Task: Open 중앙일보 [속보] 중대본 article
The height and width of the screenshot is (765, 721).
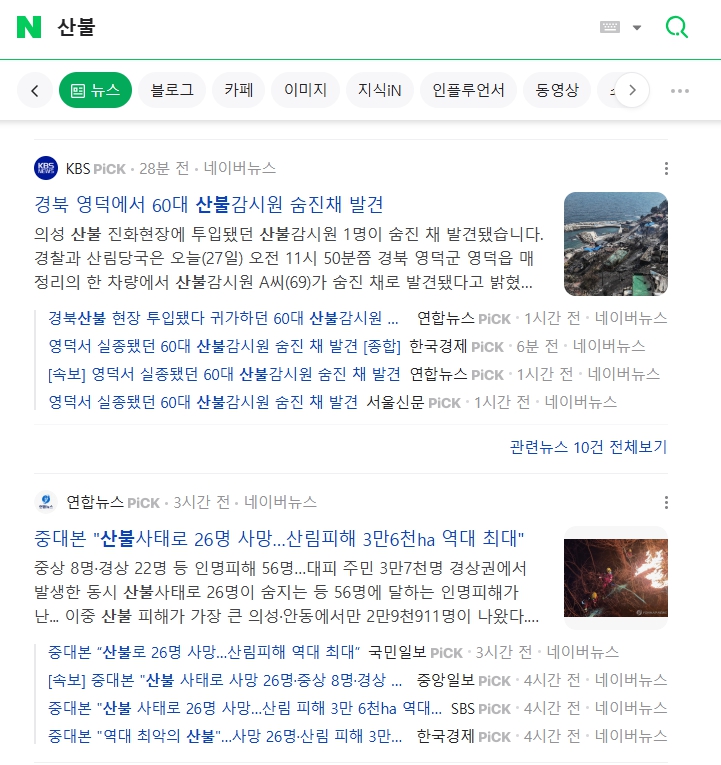Action: (x=225, y=680)
